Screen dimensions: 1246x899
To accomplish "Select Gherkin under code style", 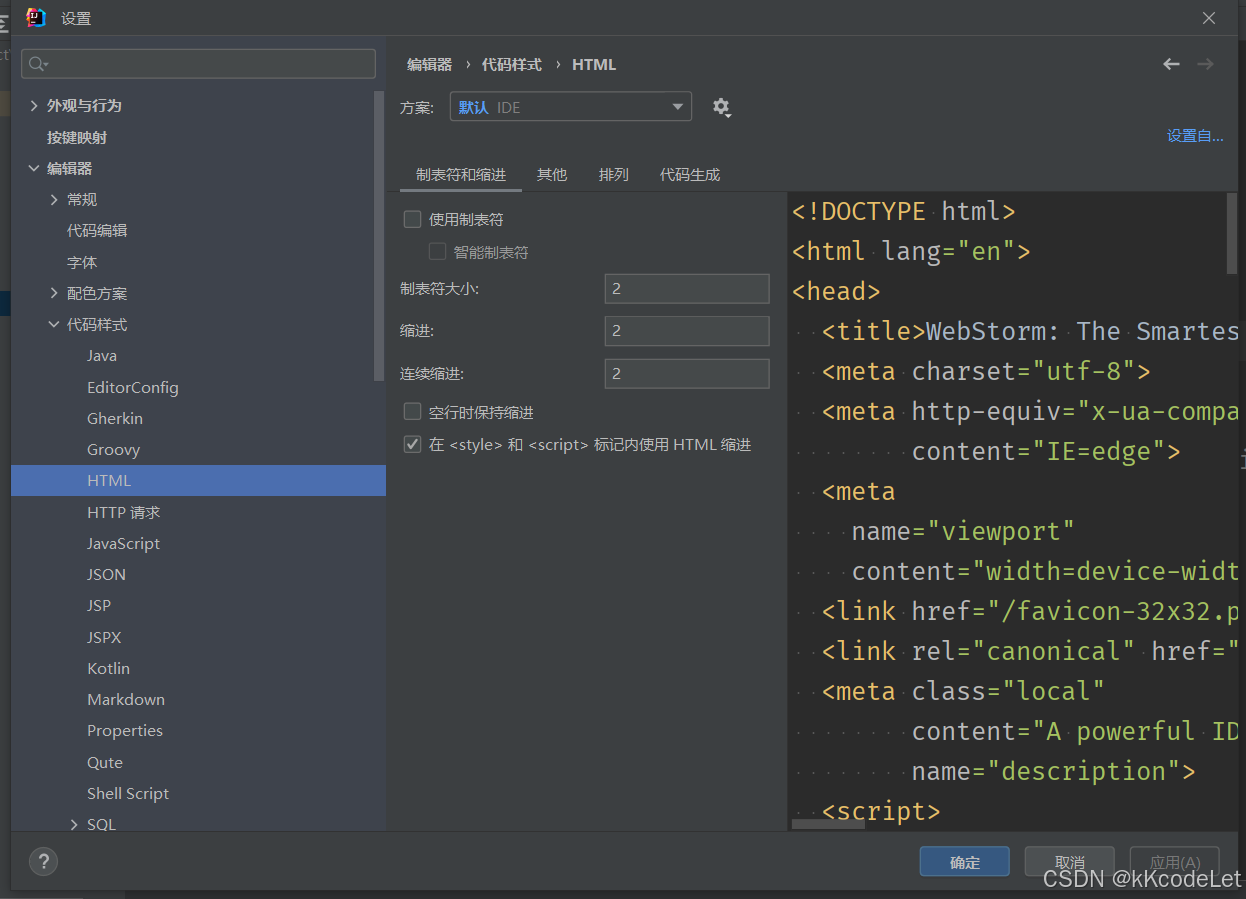I will [115, 418].
